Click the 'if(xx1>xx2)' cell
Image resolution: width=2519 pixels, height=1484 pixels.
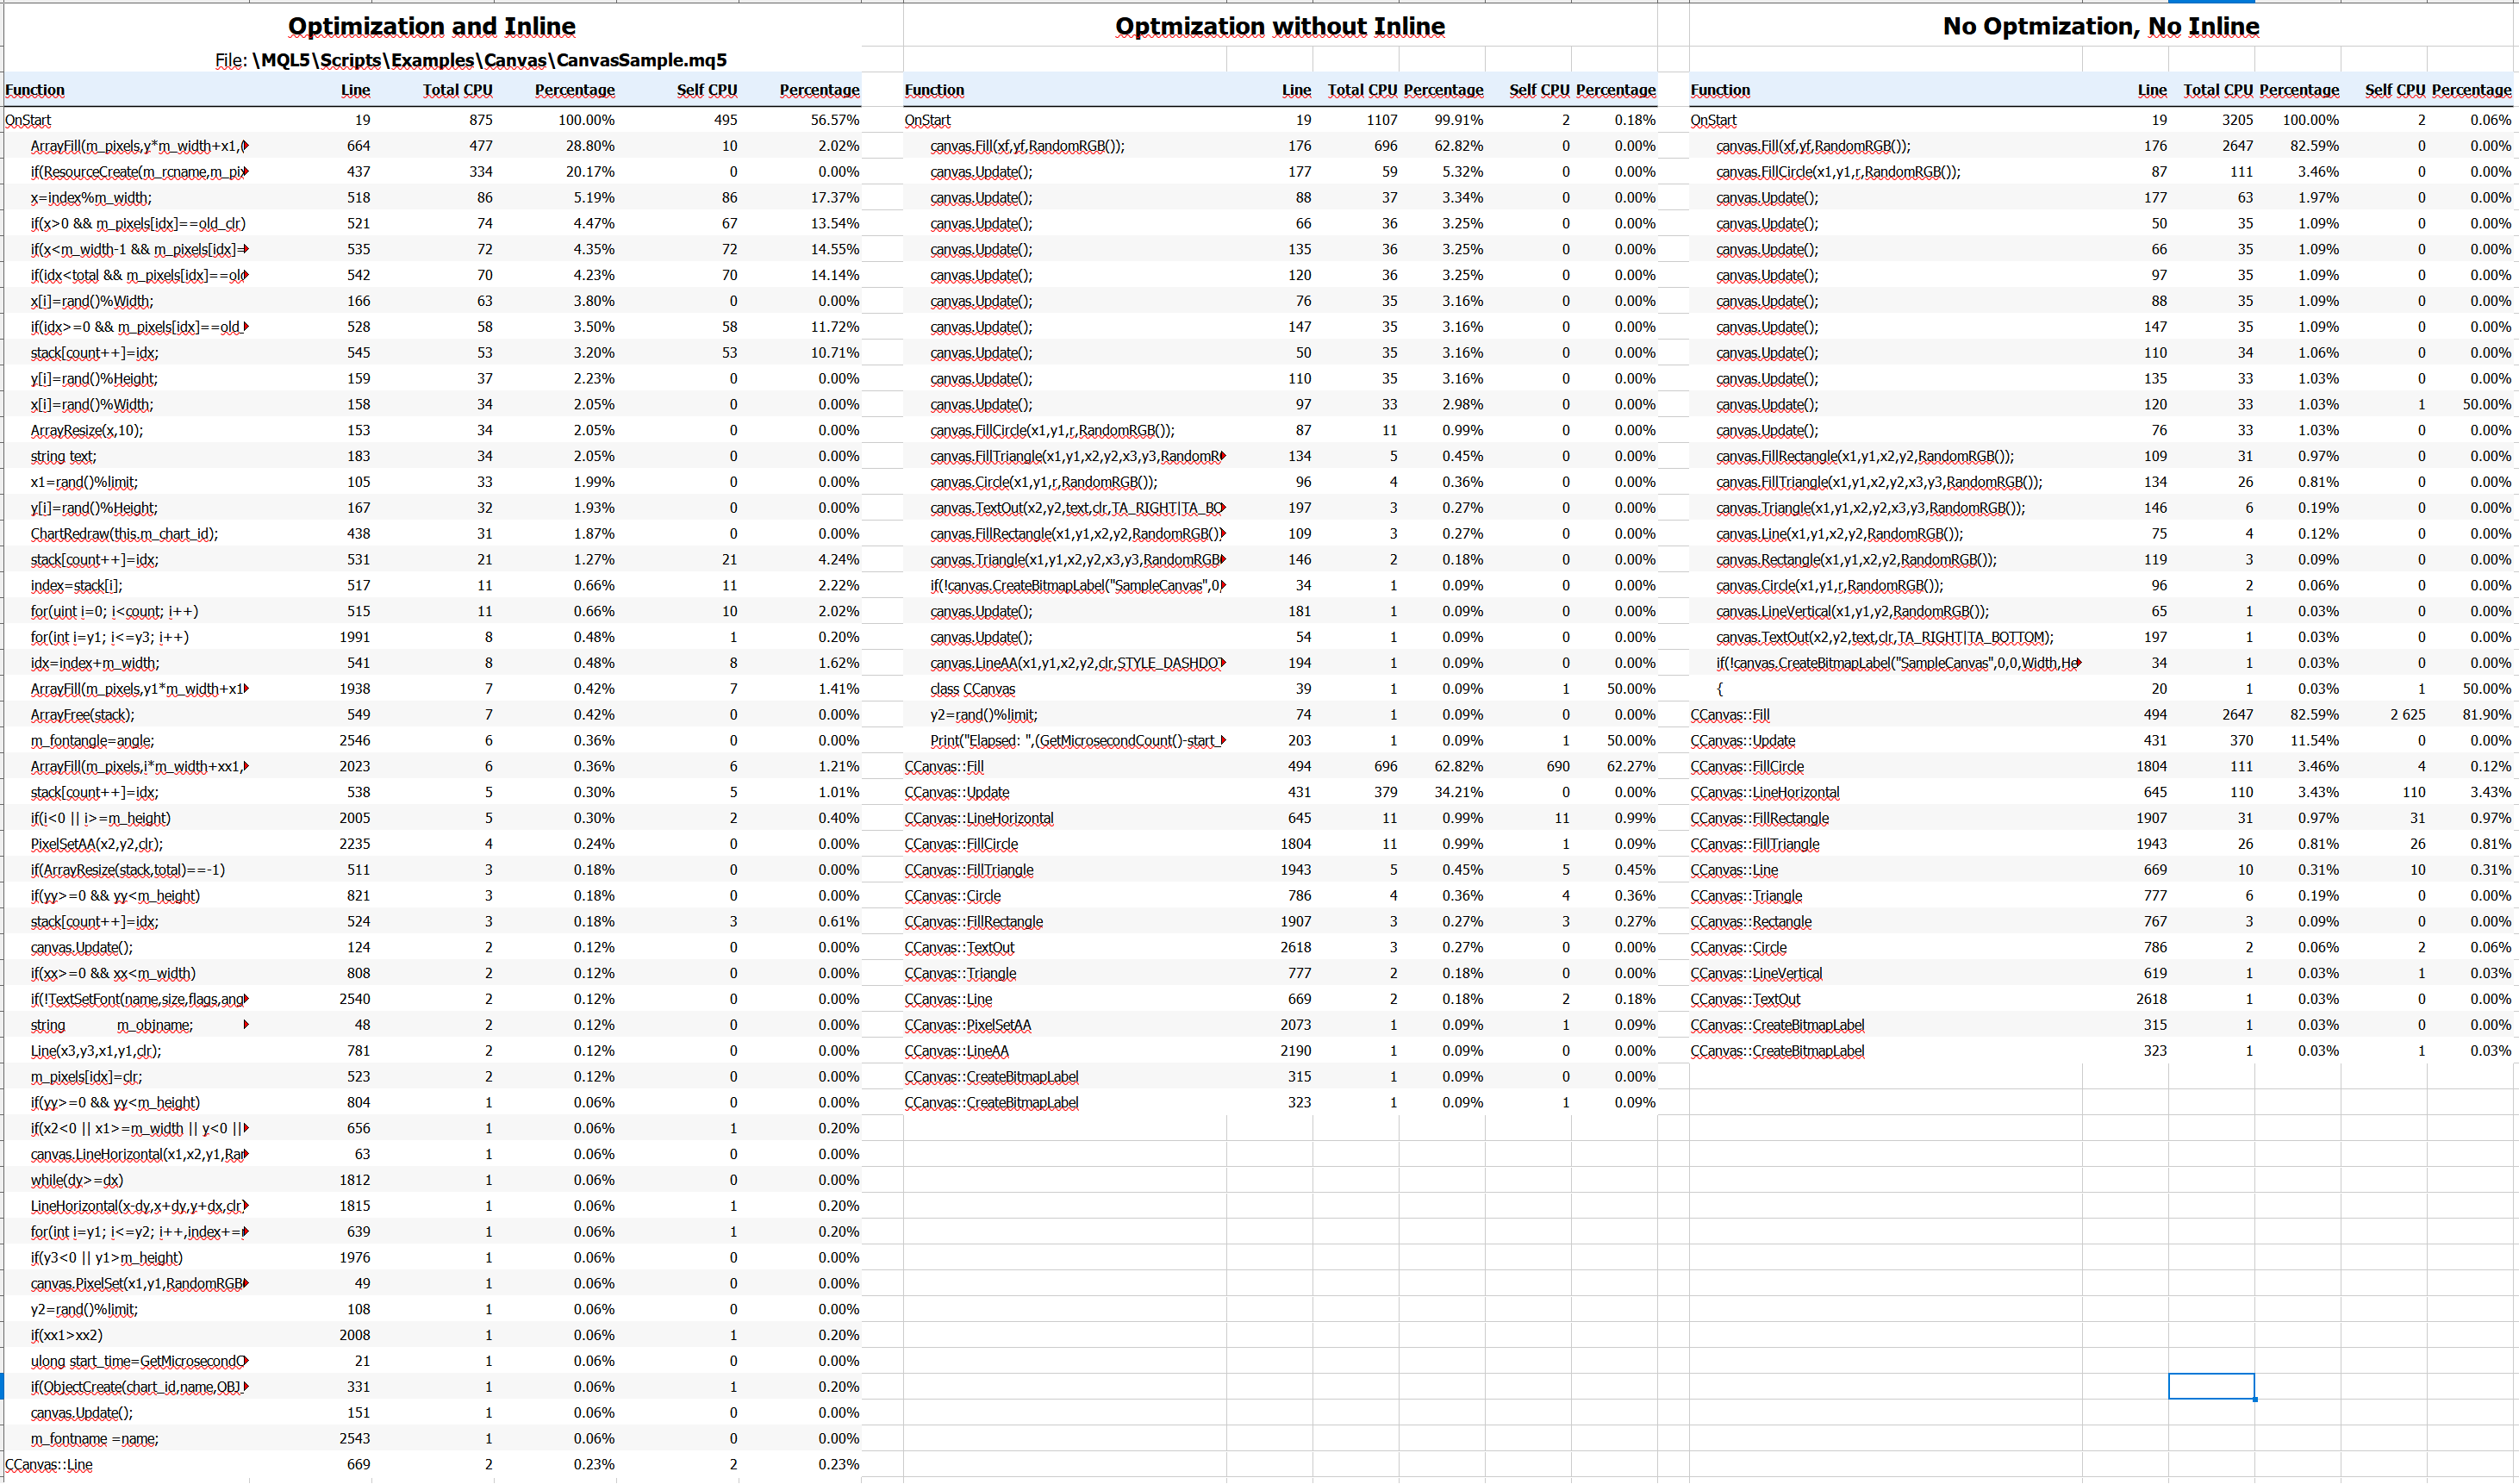point(66,1335)
